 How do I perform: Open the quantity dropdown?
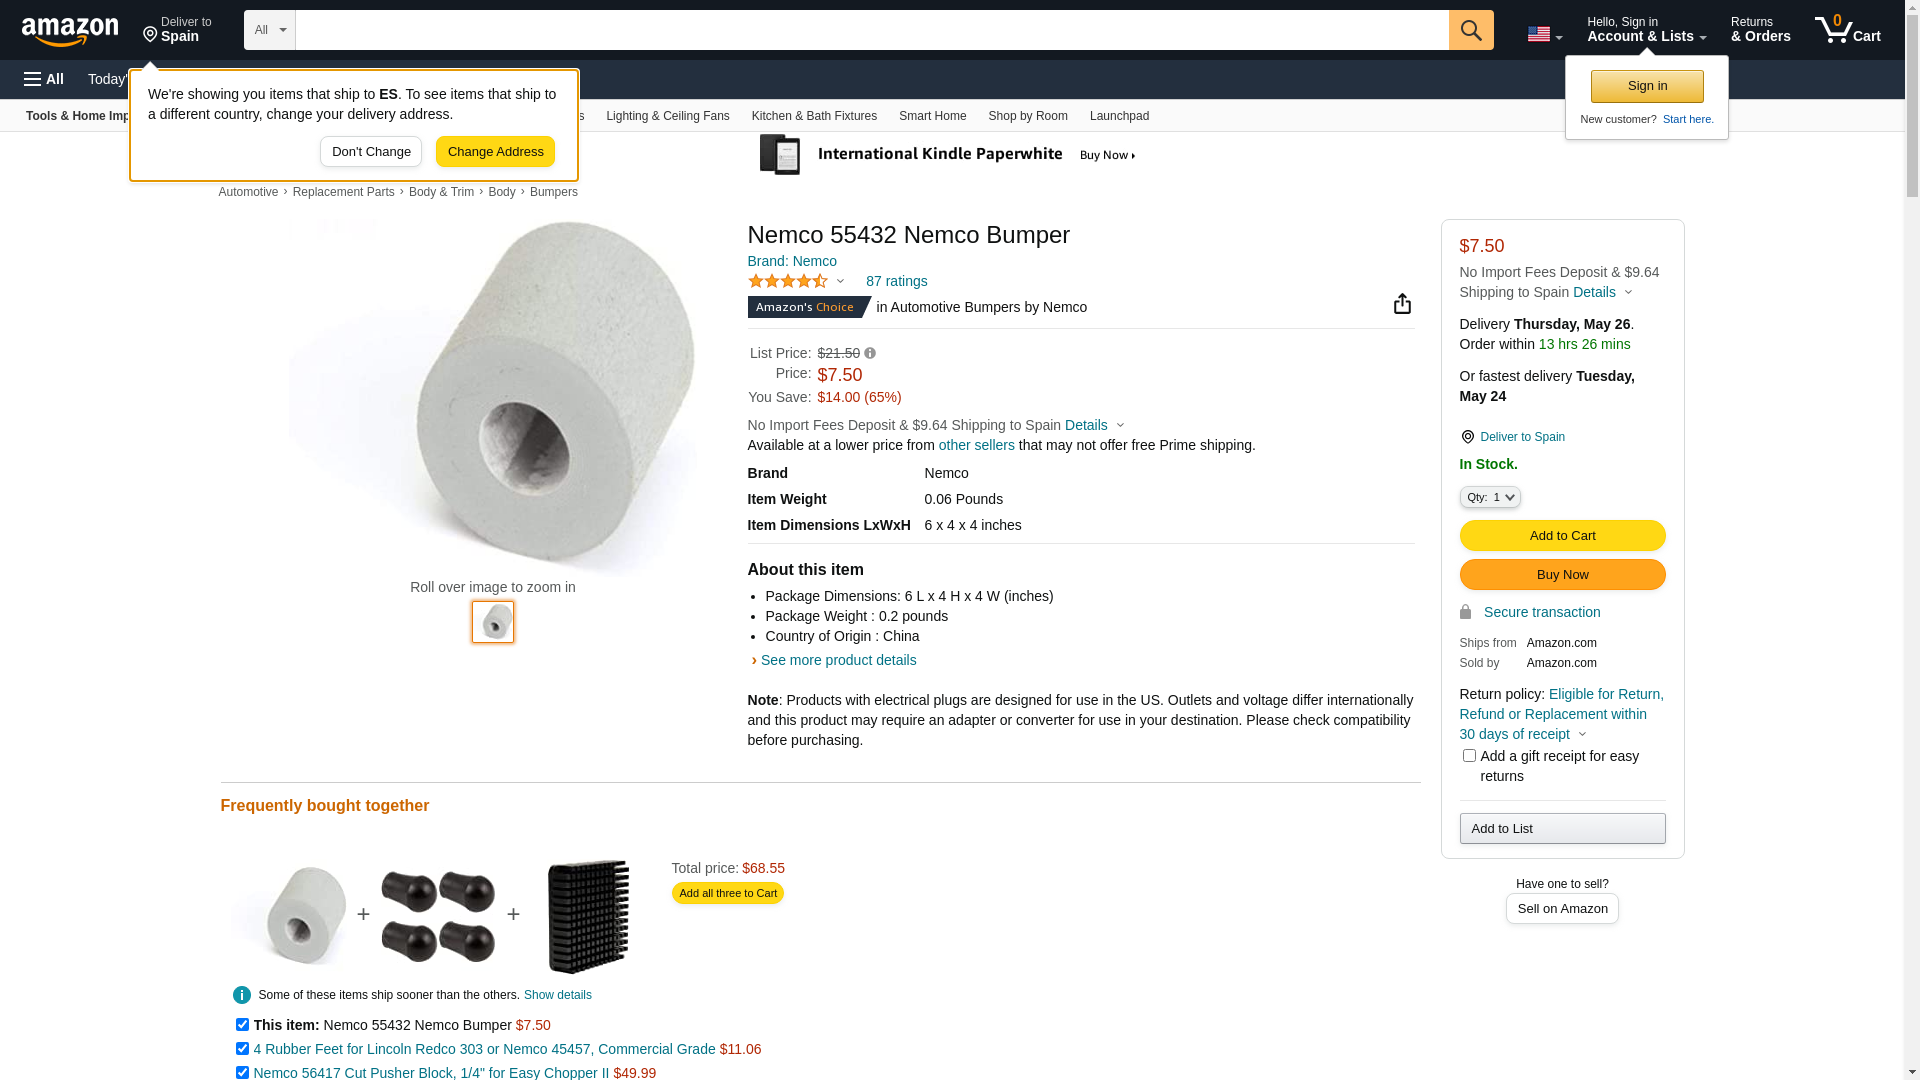coord(1490,497)
